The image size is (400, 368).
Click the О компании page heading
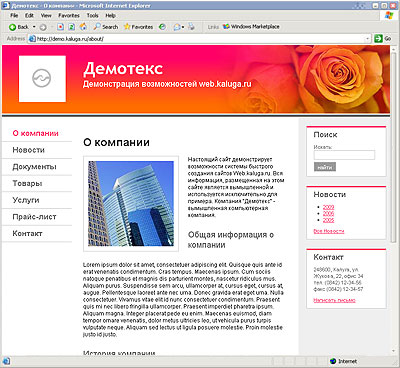tap(116, 142)
